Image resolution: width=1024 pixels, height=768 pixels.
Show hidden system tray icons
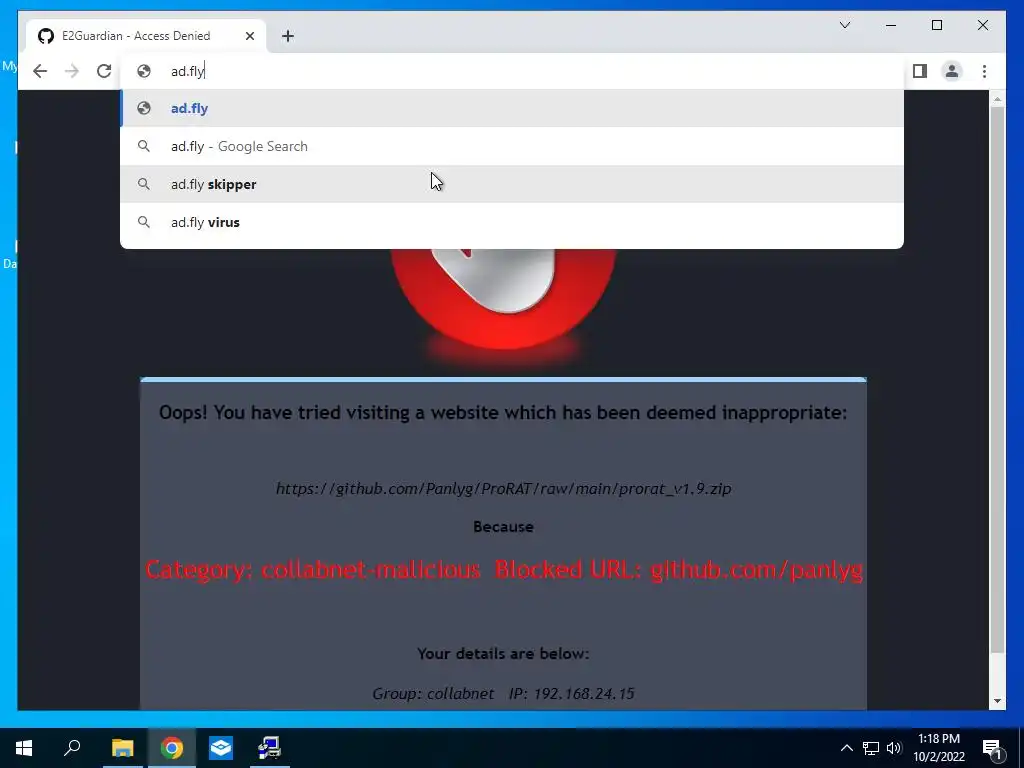click(x=846, y=748)
